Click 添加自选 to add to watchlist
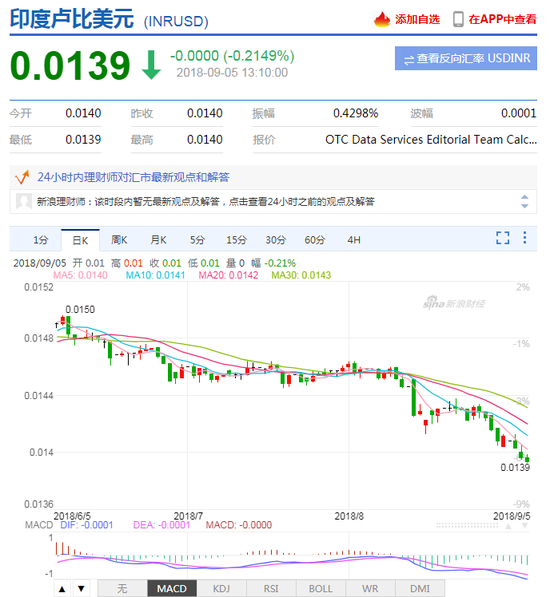 tap(417, 19)
